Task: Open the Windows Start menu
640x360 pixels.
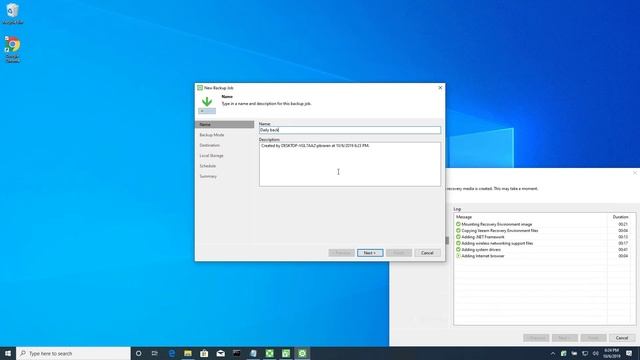Action: [8, 353]
